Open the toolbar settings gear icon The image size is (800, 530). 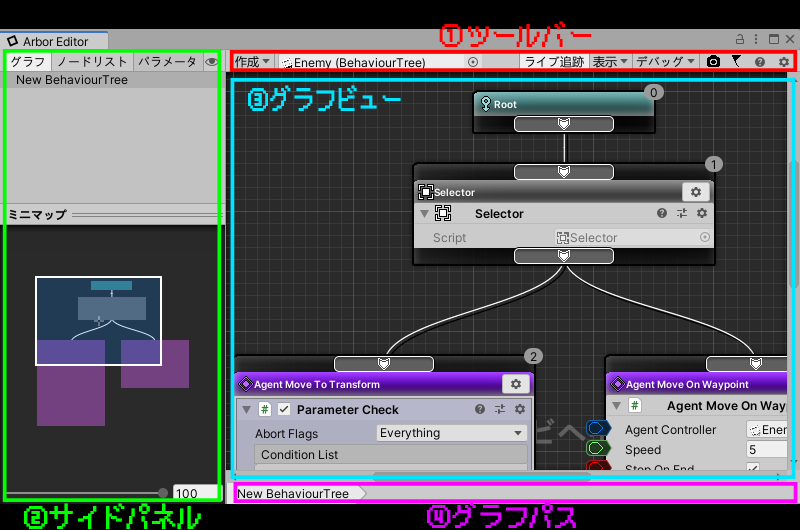(x=782, y=62)
